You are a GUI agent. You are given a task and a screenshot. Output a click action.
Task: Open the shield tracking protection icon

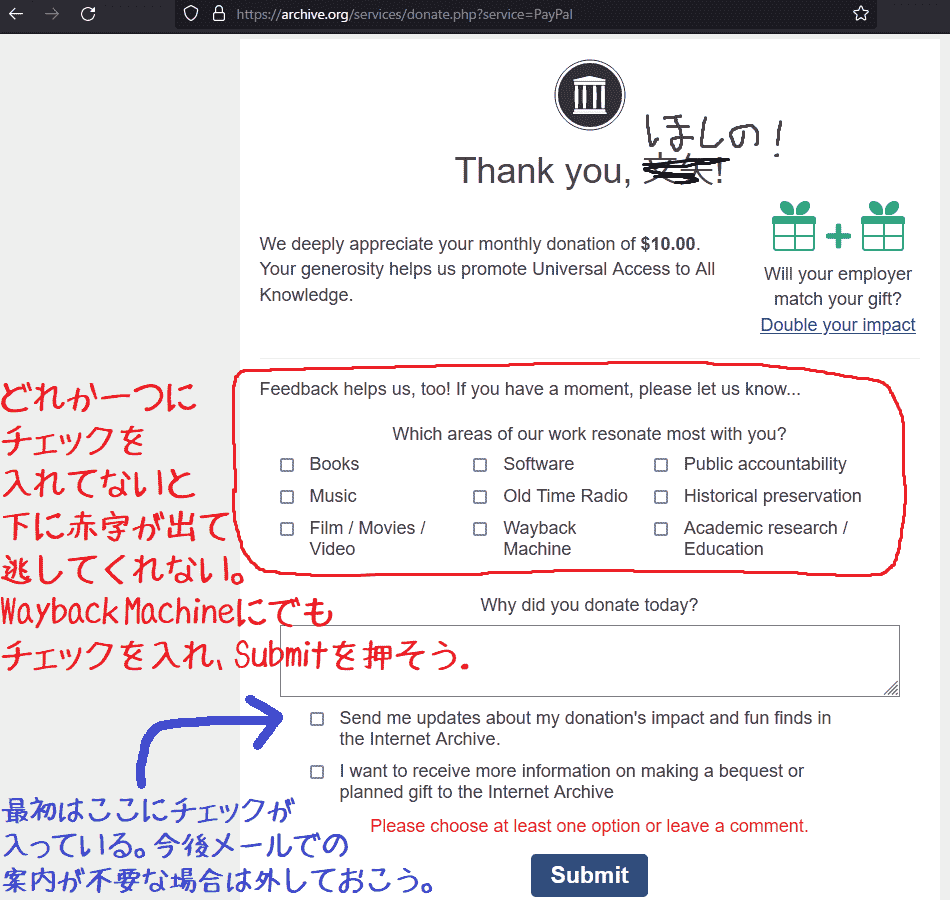click(191, 13)
